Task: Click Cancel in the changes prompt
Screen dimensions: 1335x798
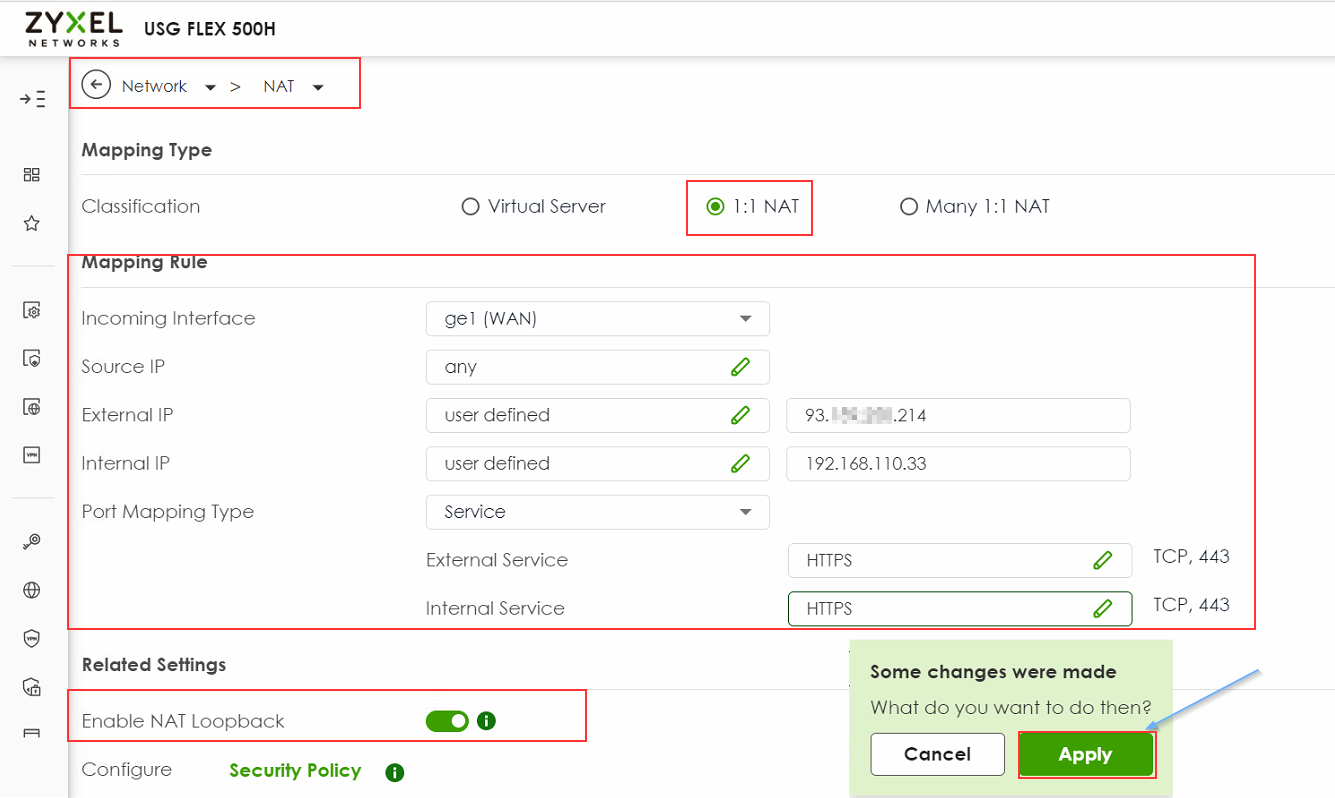Action: pos(937,754)
